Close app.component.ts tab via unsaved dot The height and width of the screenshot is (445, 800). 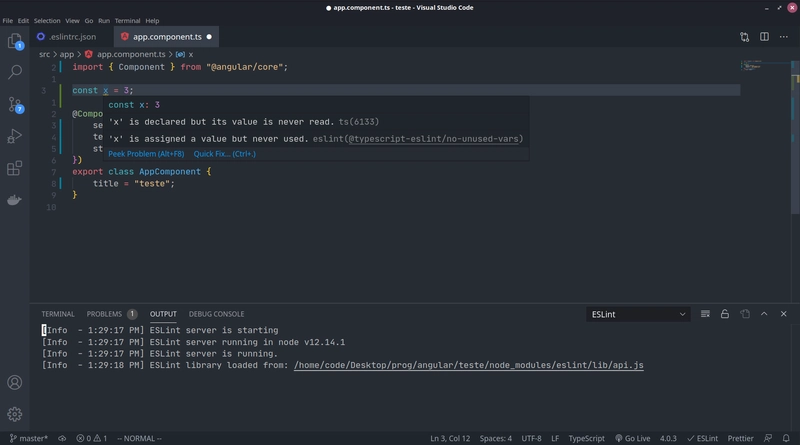[209, 37]
